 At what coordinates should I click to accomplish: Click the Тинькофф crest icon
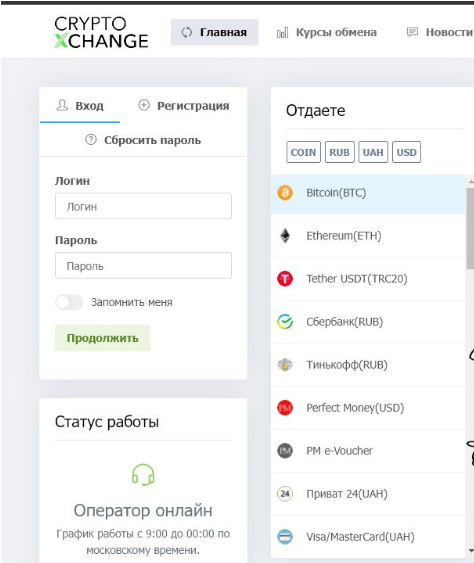285,365
